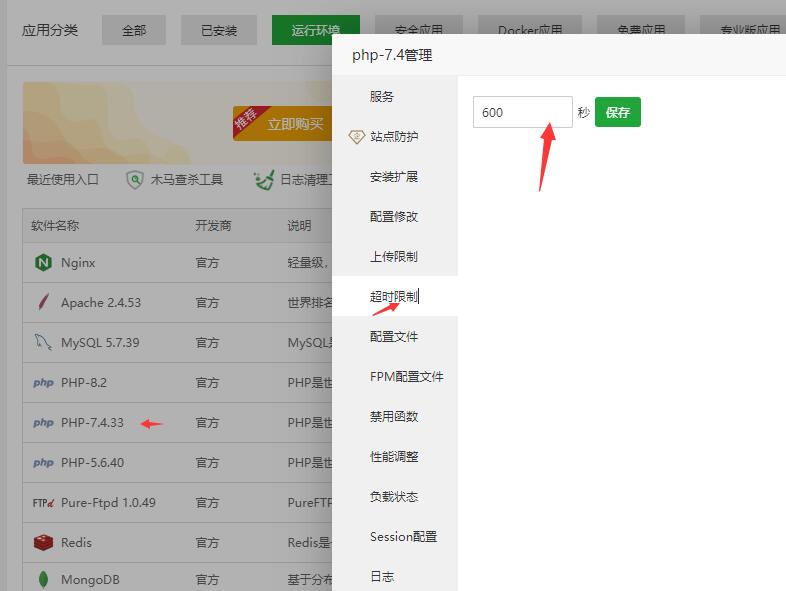Select the 超时限制 tab
Screen dimensions: 786x591
(395, 296)
